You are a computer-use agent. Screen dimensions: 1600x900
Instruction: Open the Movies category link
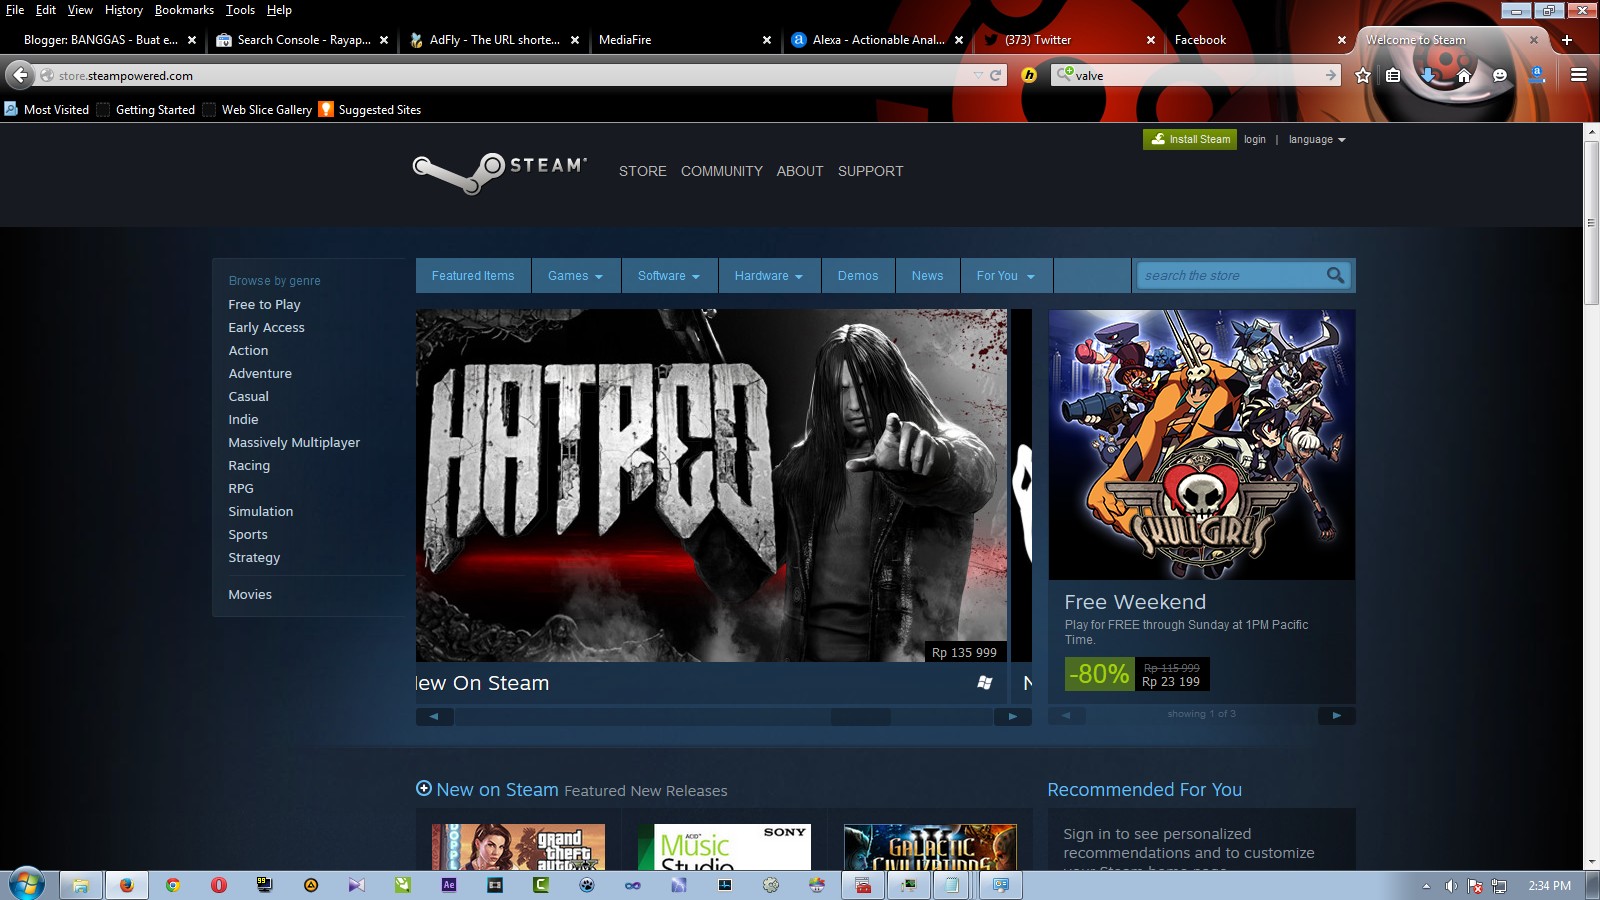pyautogui.click(x=250, y=594)
